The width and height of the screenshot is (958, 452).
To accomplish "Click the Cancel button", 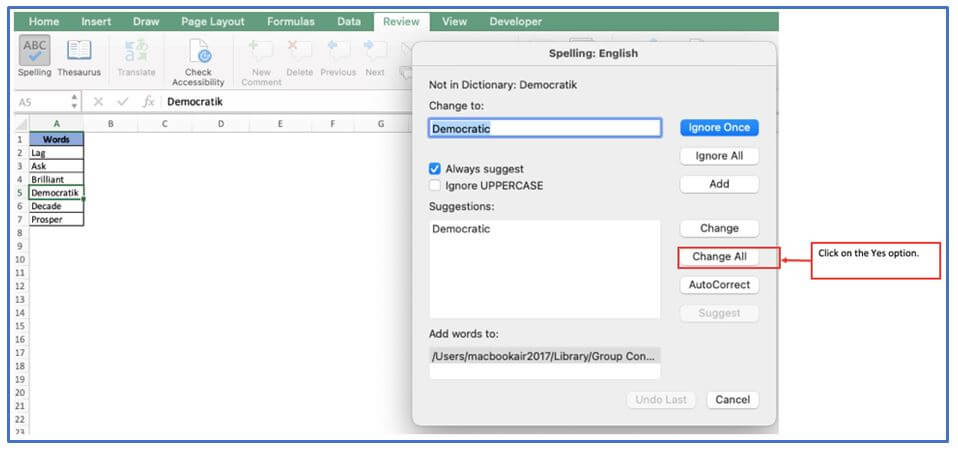I will coord(733,400).
